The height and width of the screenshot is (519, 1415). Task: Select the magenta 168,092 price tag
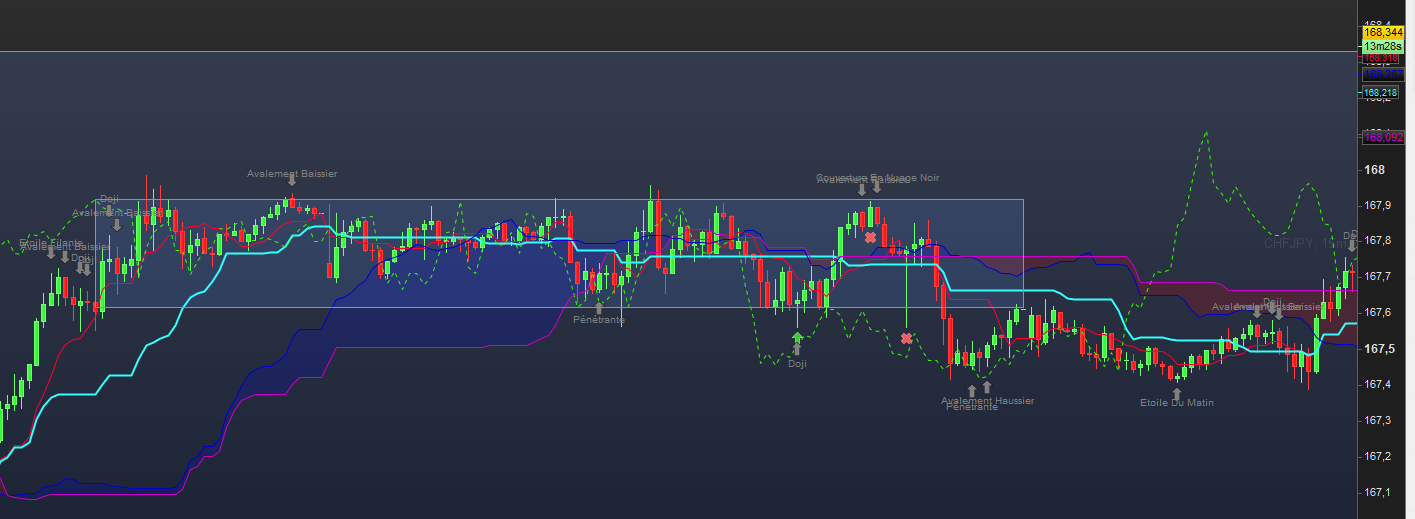tap(1383, 137)
